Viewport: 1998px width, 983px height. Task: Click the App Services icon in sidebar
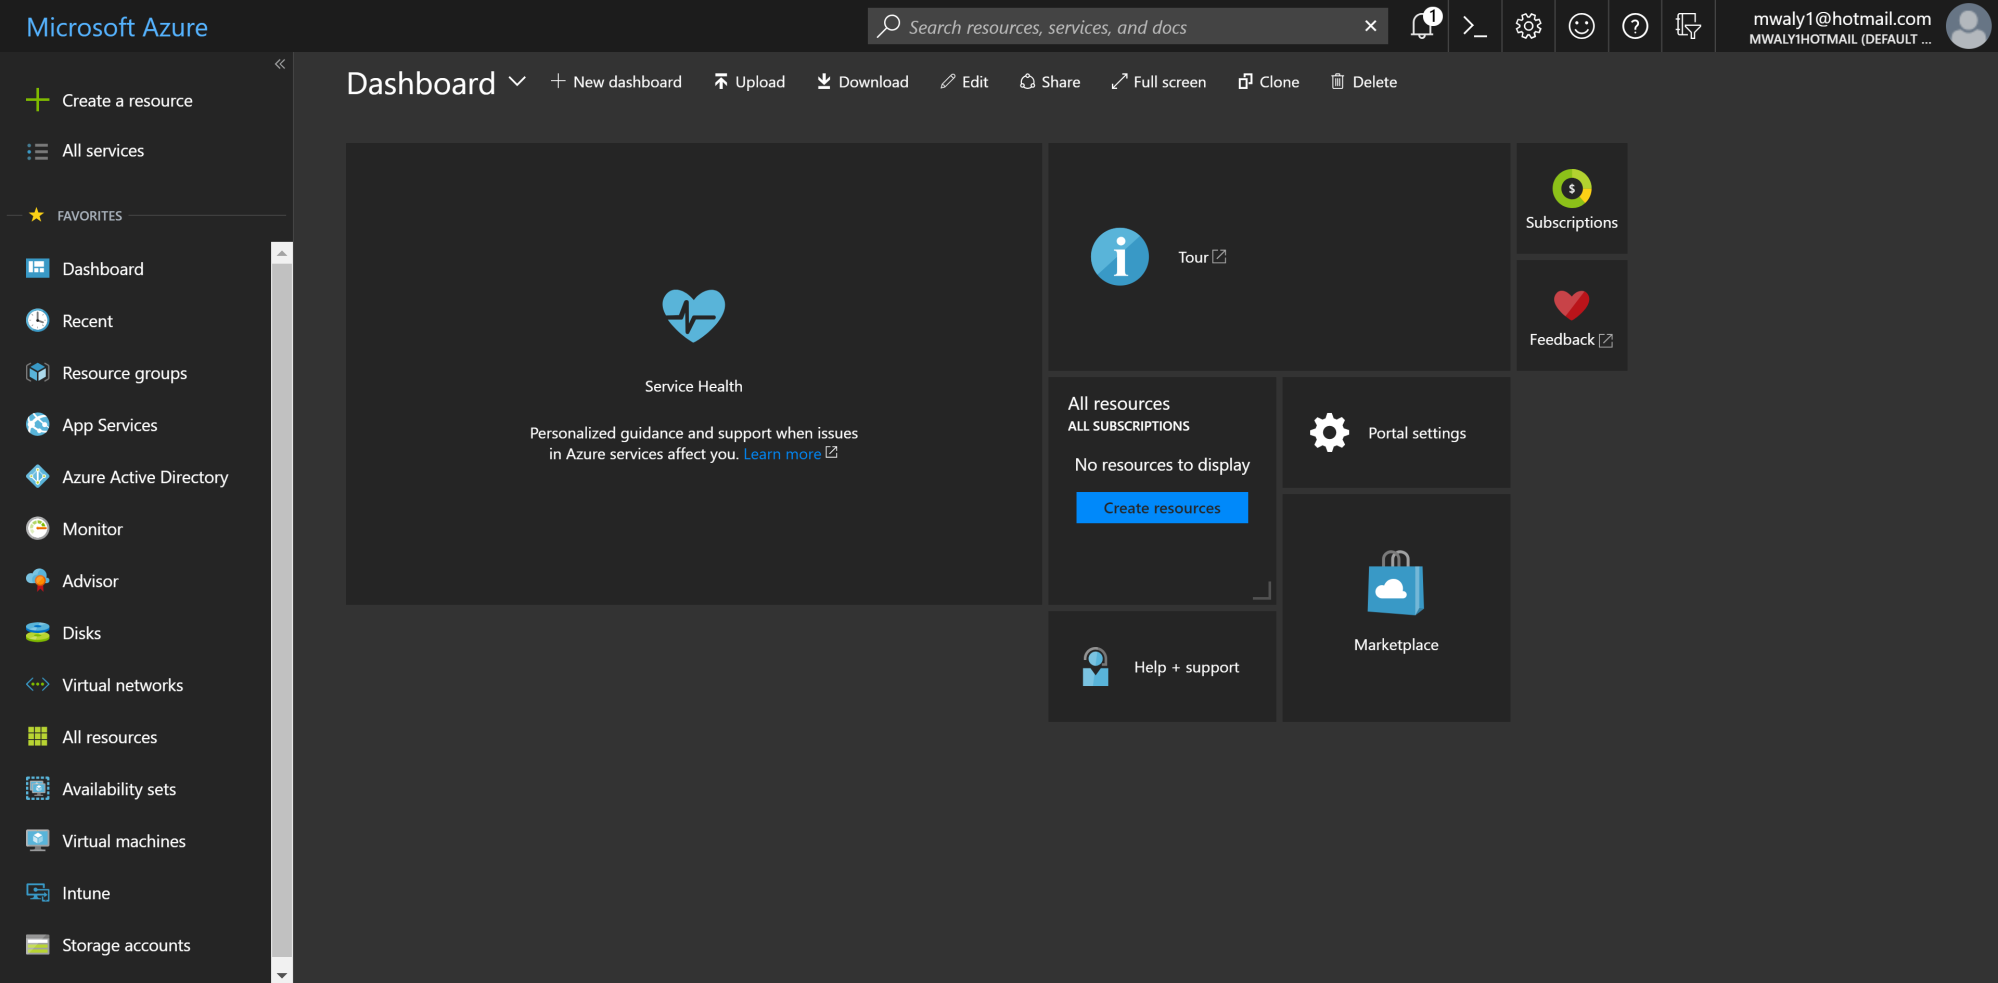click(x=37, y=424)
